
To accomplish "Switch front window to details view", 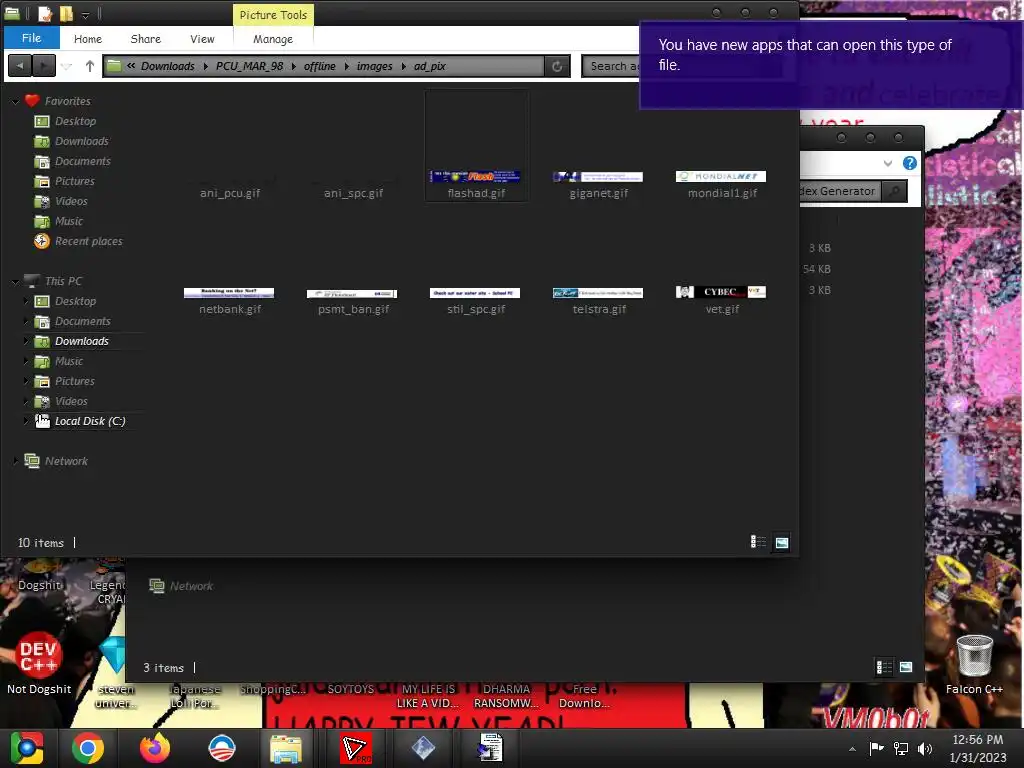I will [x=758, y=542].
